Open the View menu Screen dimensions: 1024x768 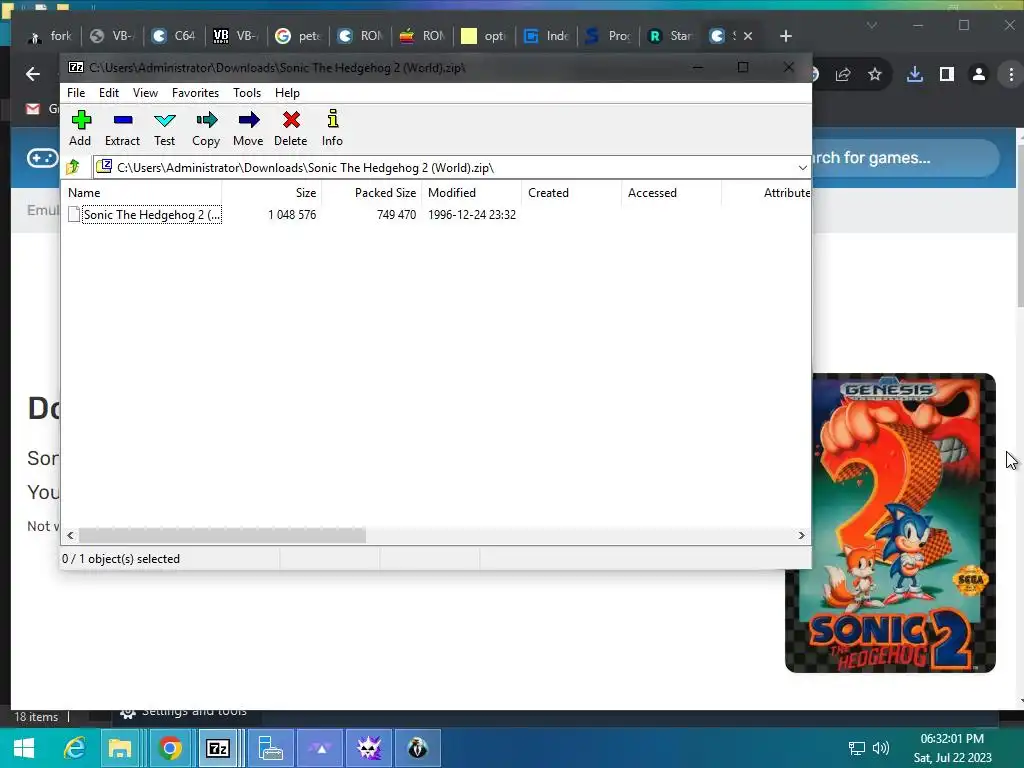coord(145,93)
